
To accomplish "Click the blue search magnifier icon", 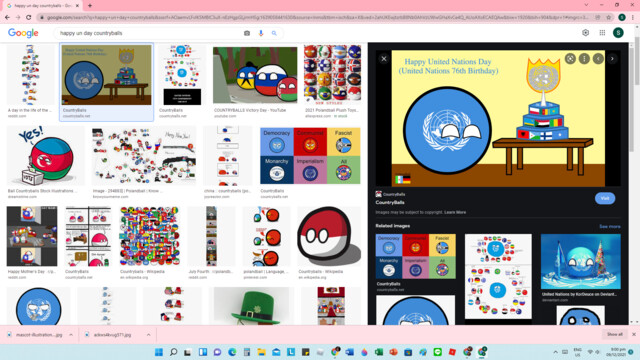I will coord(274,33).
